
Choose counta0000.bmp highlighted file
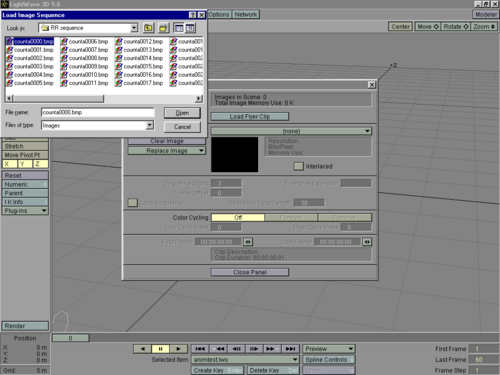[30, 41]
